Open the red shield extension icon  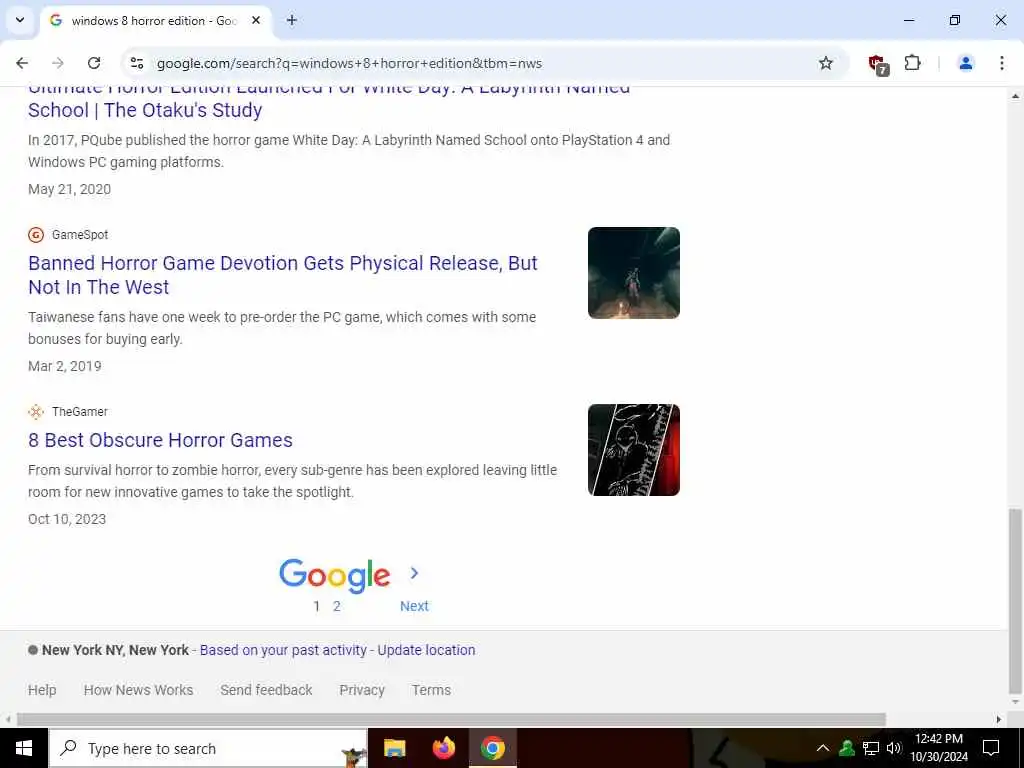point(878,64)
